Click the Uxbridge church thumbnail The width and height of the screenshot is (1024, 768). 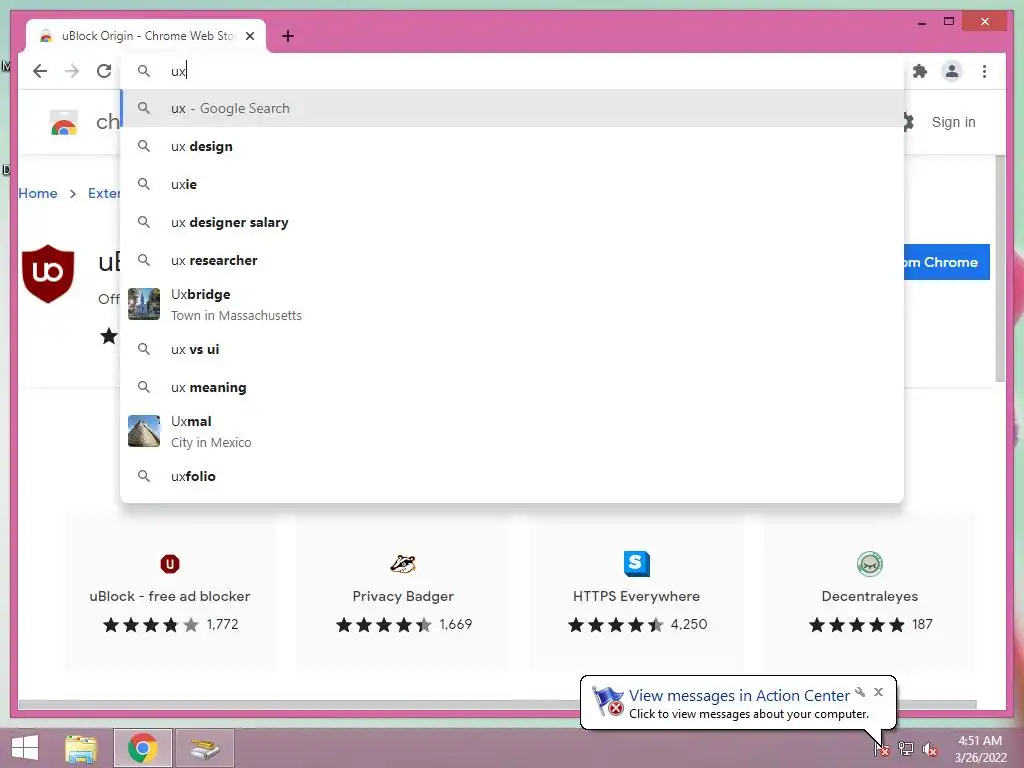pyautogui.click(x=144, y=304)
